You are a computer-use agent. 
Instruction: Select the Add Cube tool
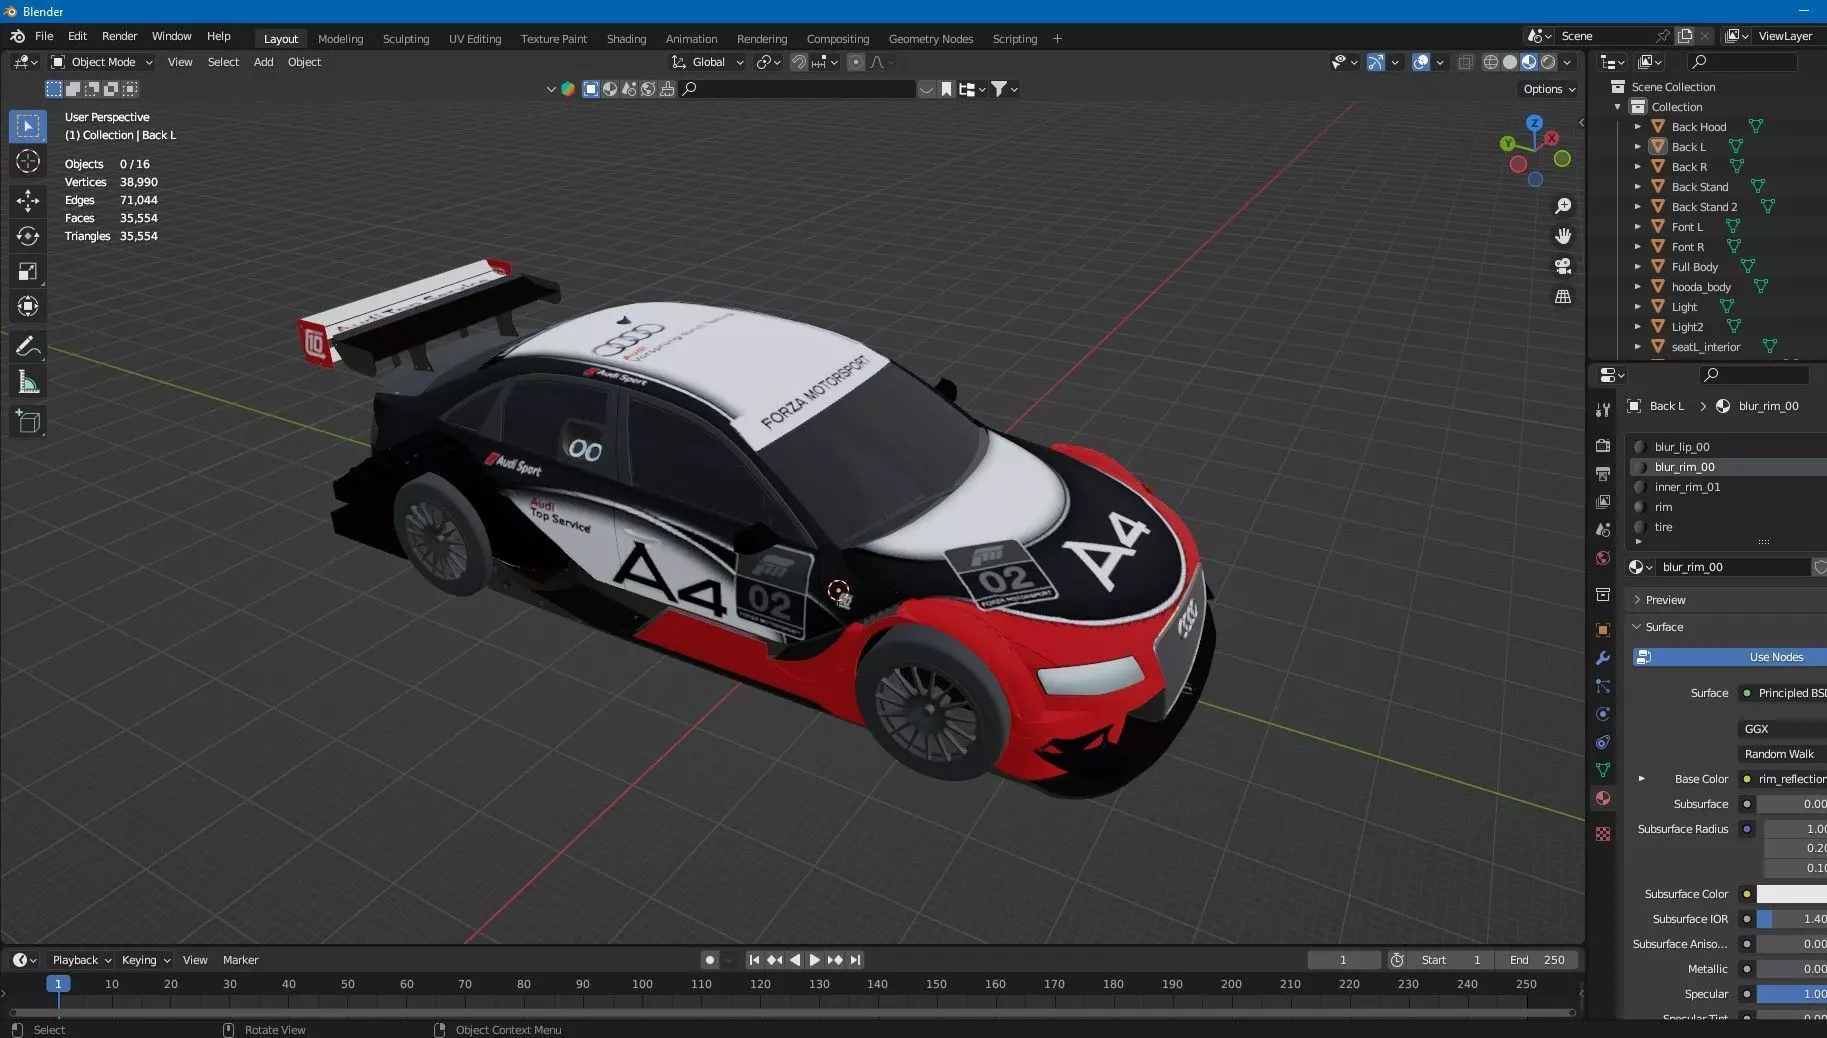tap(28, 422)
